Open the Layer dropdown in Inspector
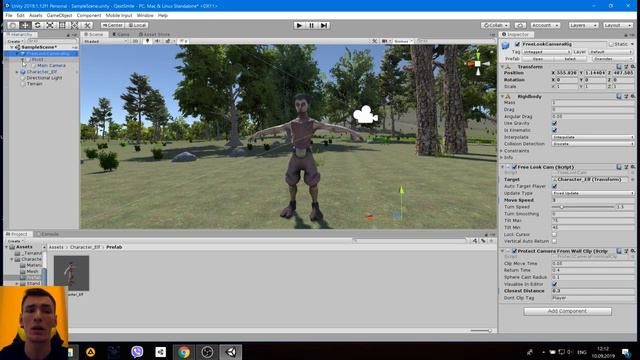The height and width of the screenshot is (360, 640). pyautogui.click(x=611, y=52)
